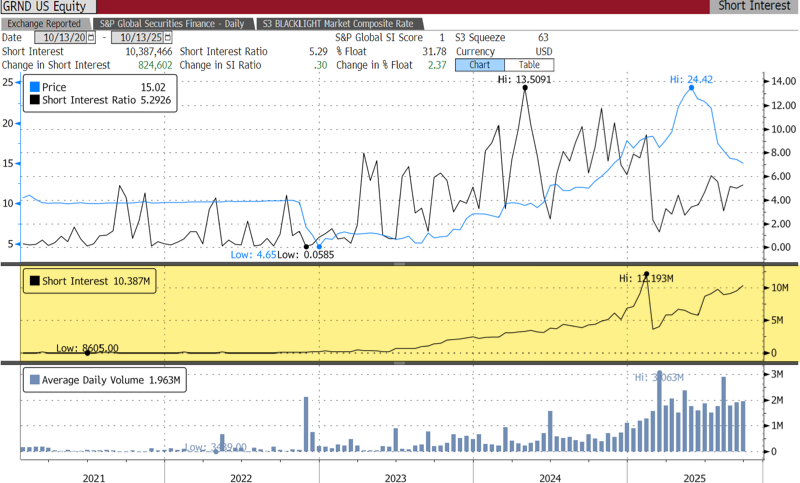The height and width of the screenshot is (483, 800).
Task: Open the start date calendar picker
Action: (91, 37)
